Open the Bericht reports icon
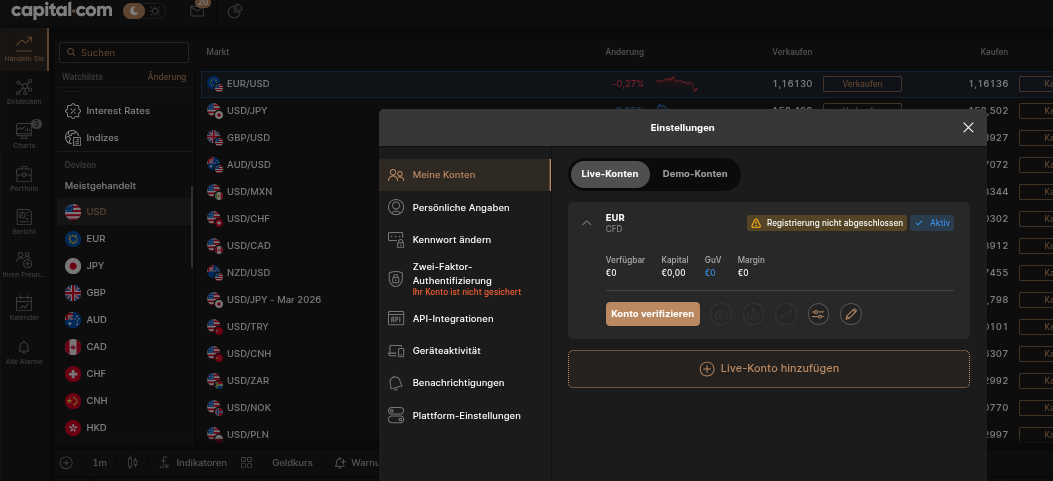Image resolution: width=1053 pixels, height=481 pixels. (x=24, y=222)
